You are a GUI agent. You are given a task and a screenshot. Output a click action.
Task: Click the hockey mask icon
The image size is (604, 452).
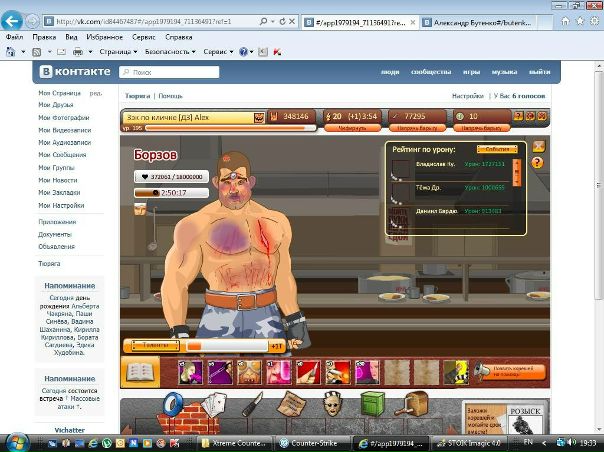point(333,405)
